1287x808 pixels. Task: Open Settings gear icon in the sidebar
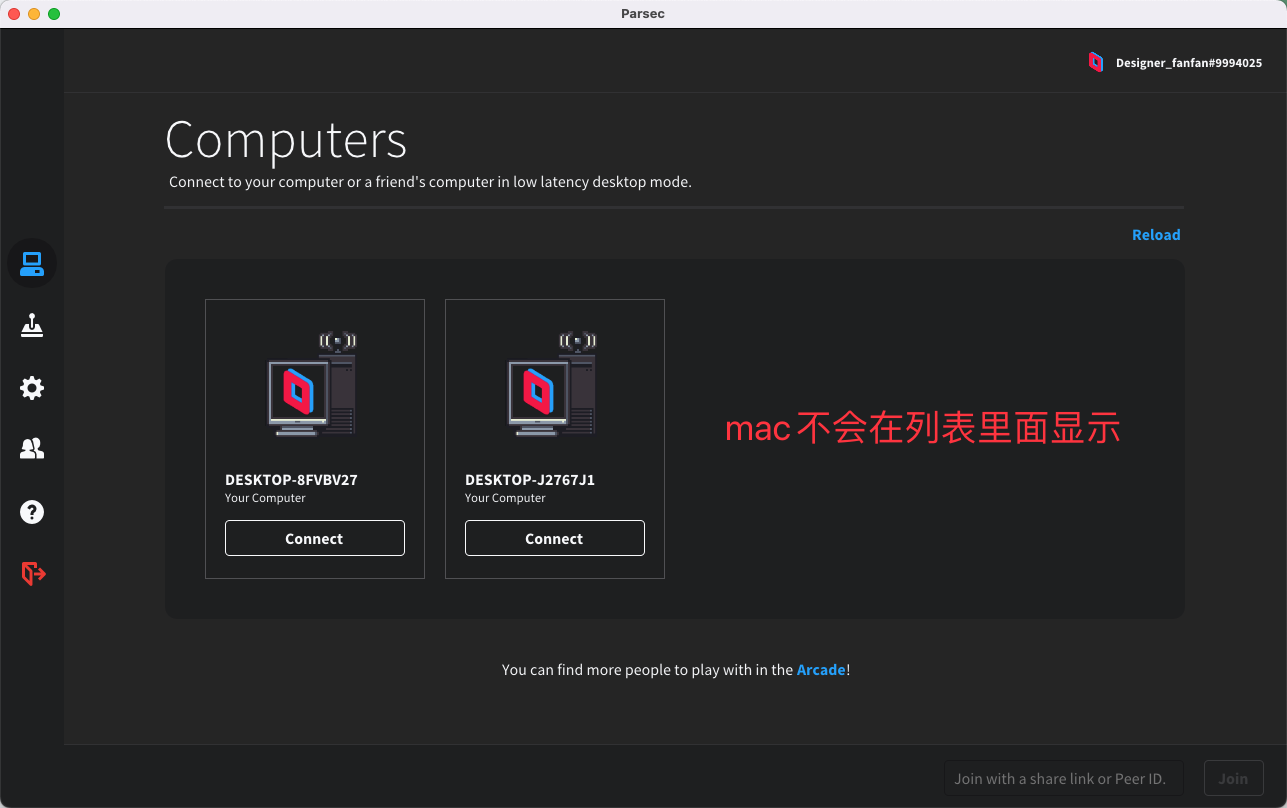click(x=32, y=388)
